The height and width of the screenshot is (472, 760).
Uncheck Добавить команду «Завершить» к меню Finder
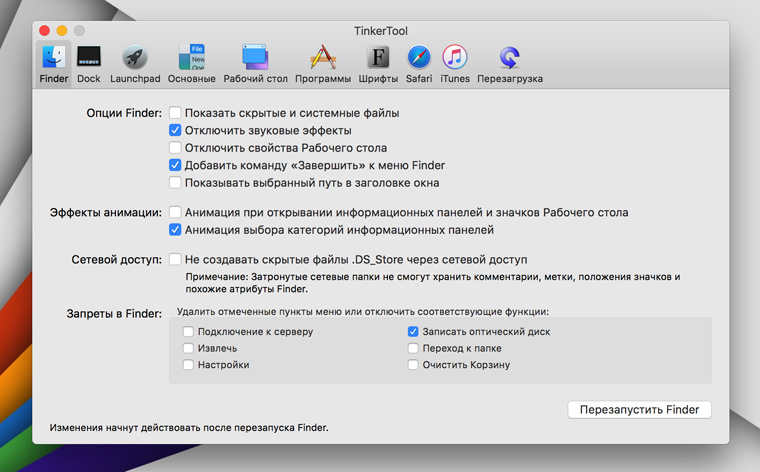point(175,166)
